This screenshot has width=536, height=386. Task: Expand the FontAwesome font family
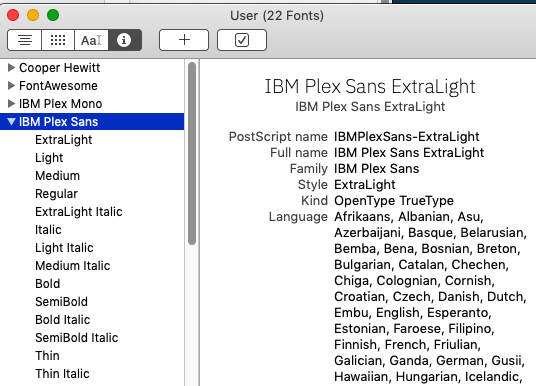pos(11,85)
